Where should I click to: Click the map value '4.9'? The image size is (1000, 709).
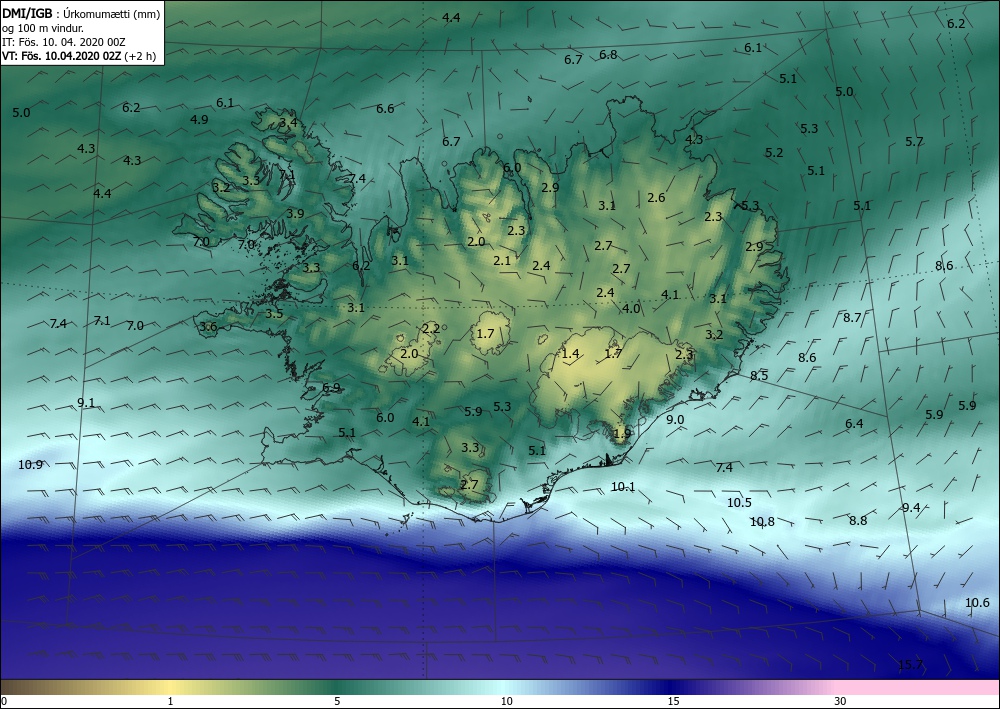pos(199,119)
